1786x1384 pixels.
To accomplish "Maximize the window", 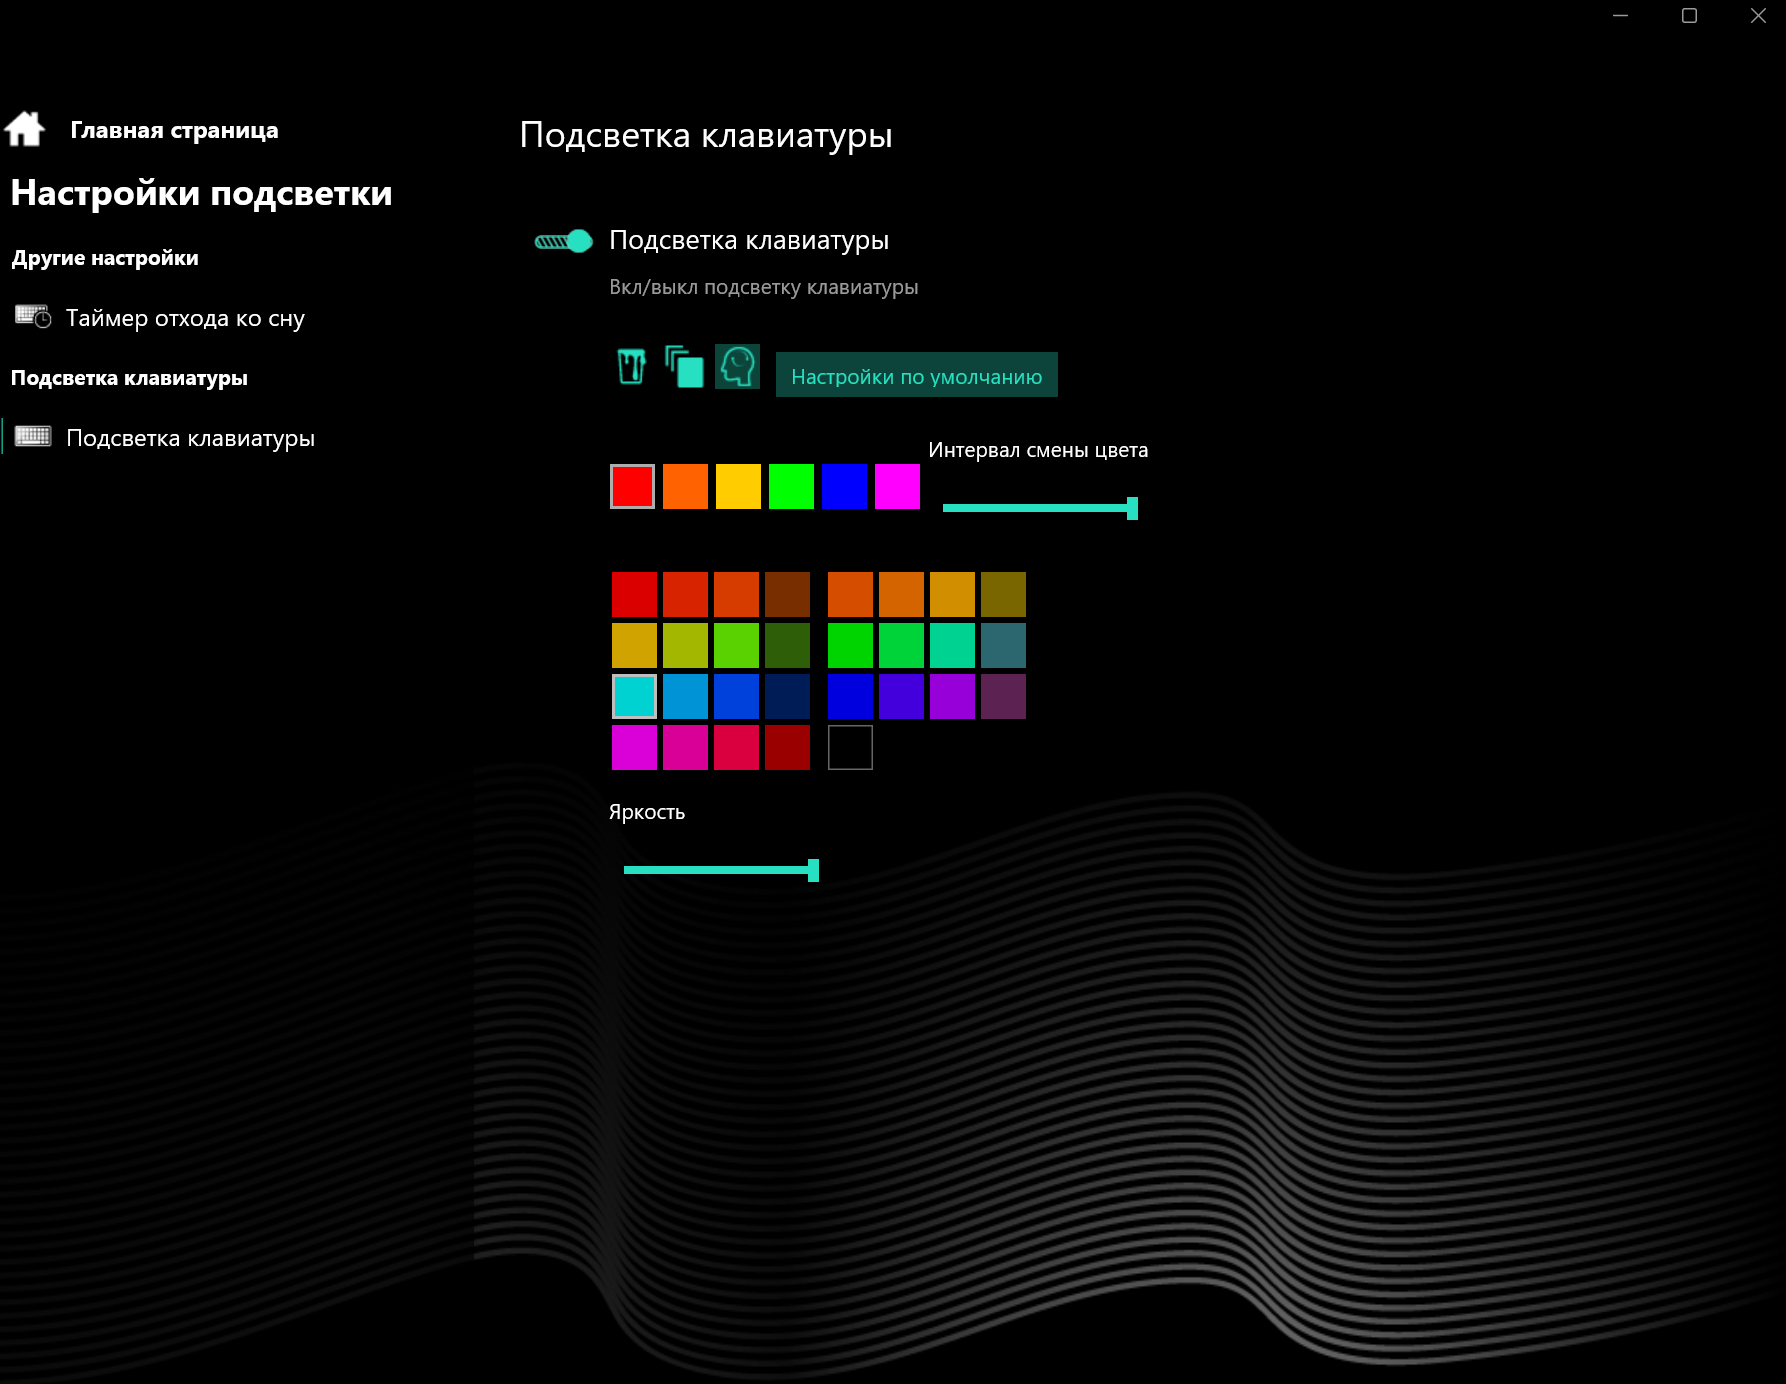I will (1690, 16).
